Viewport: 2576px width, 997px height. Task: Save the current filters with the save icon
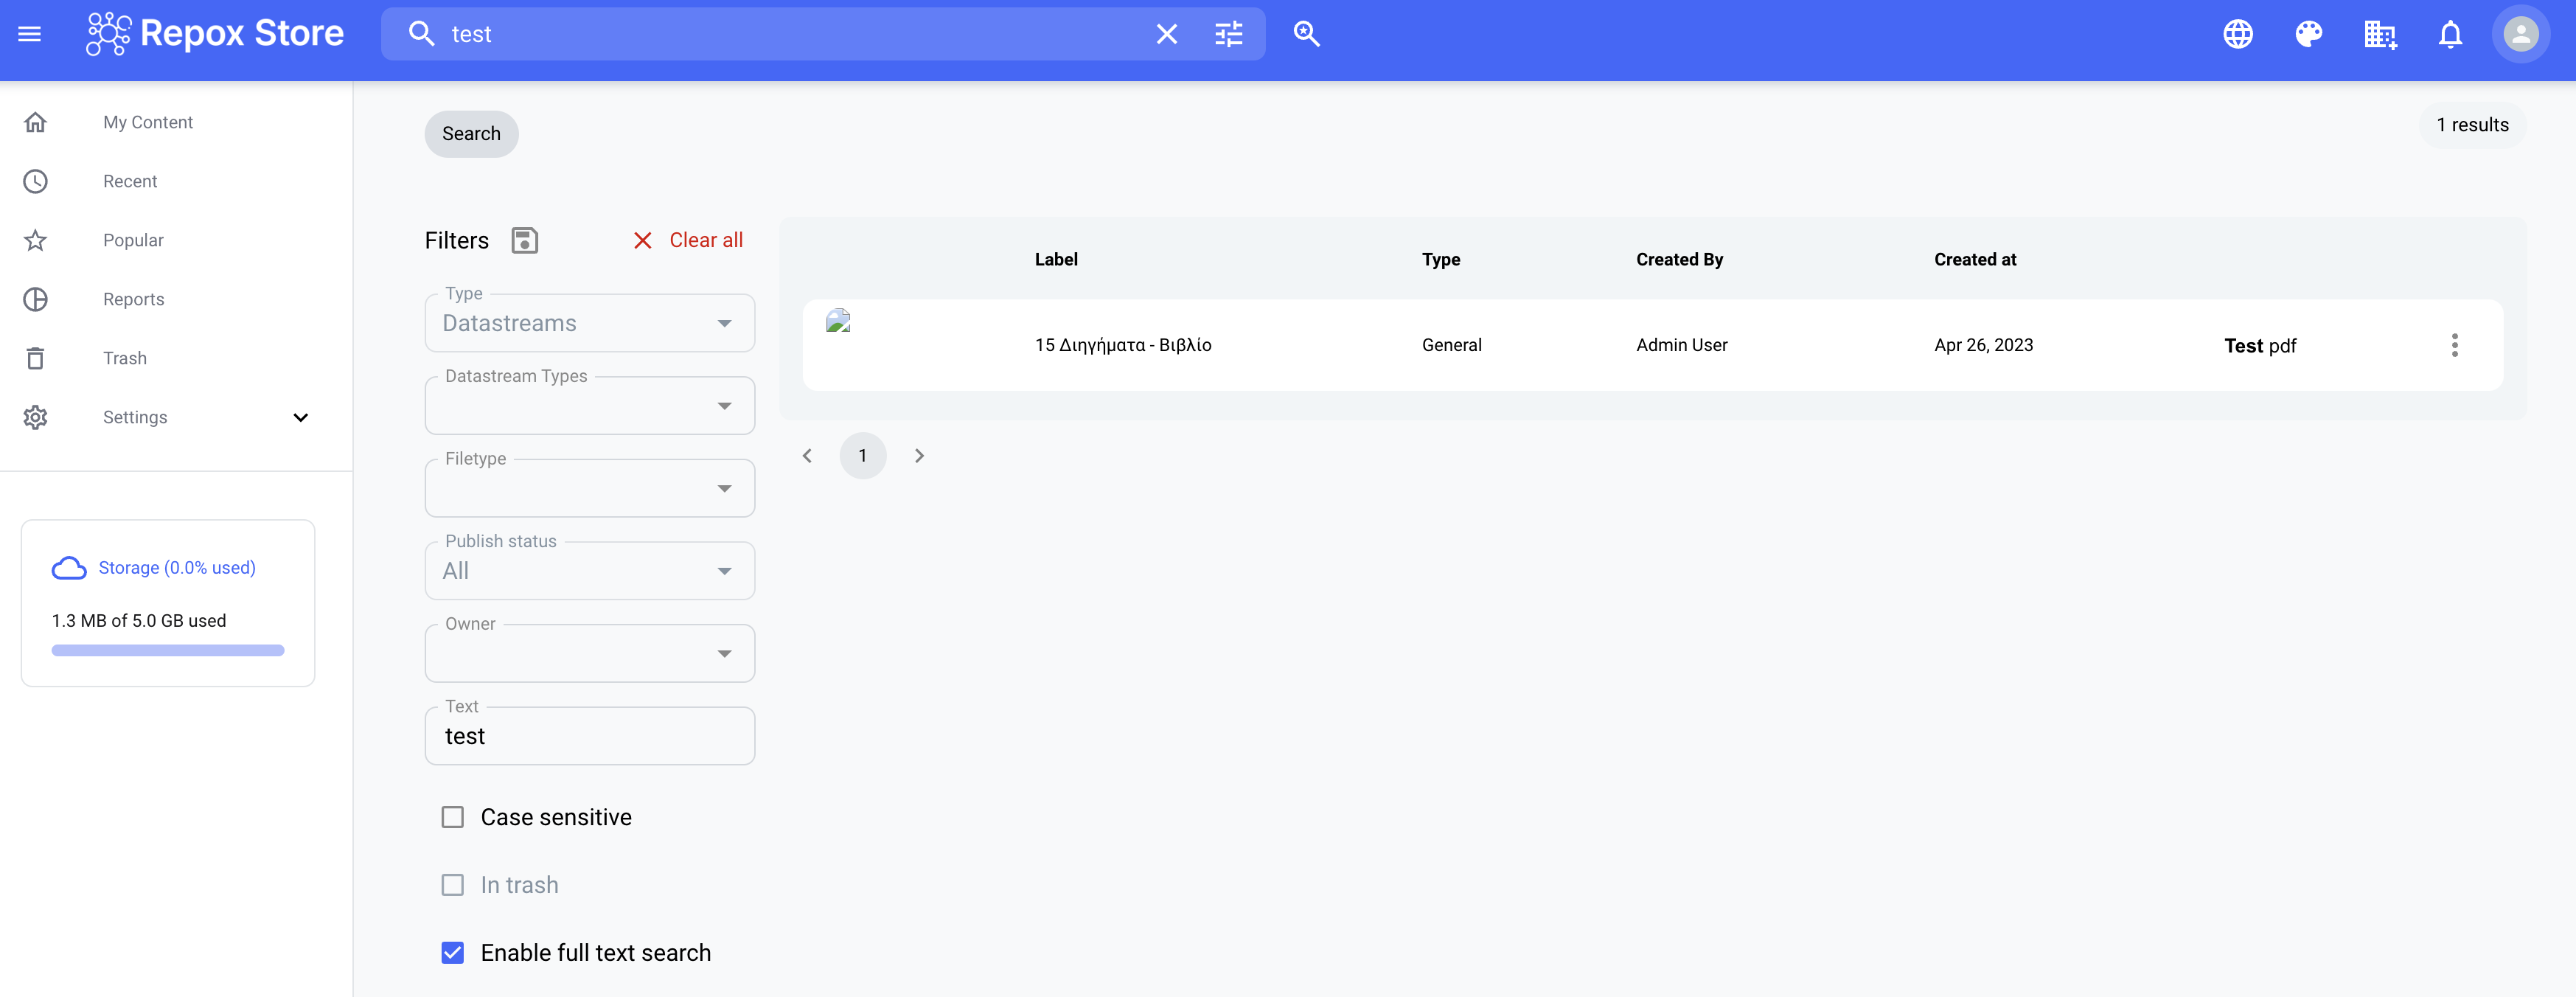pos(524,240)
